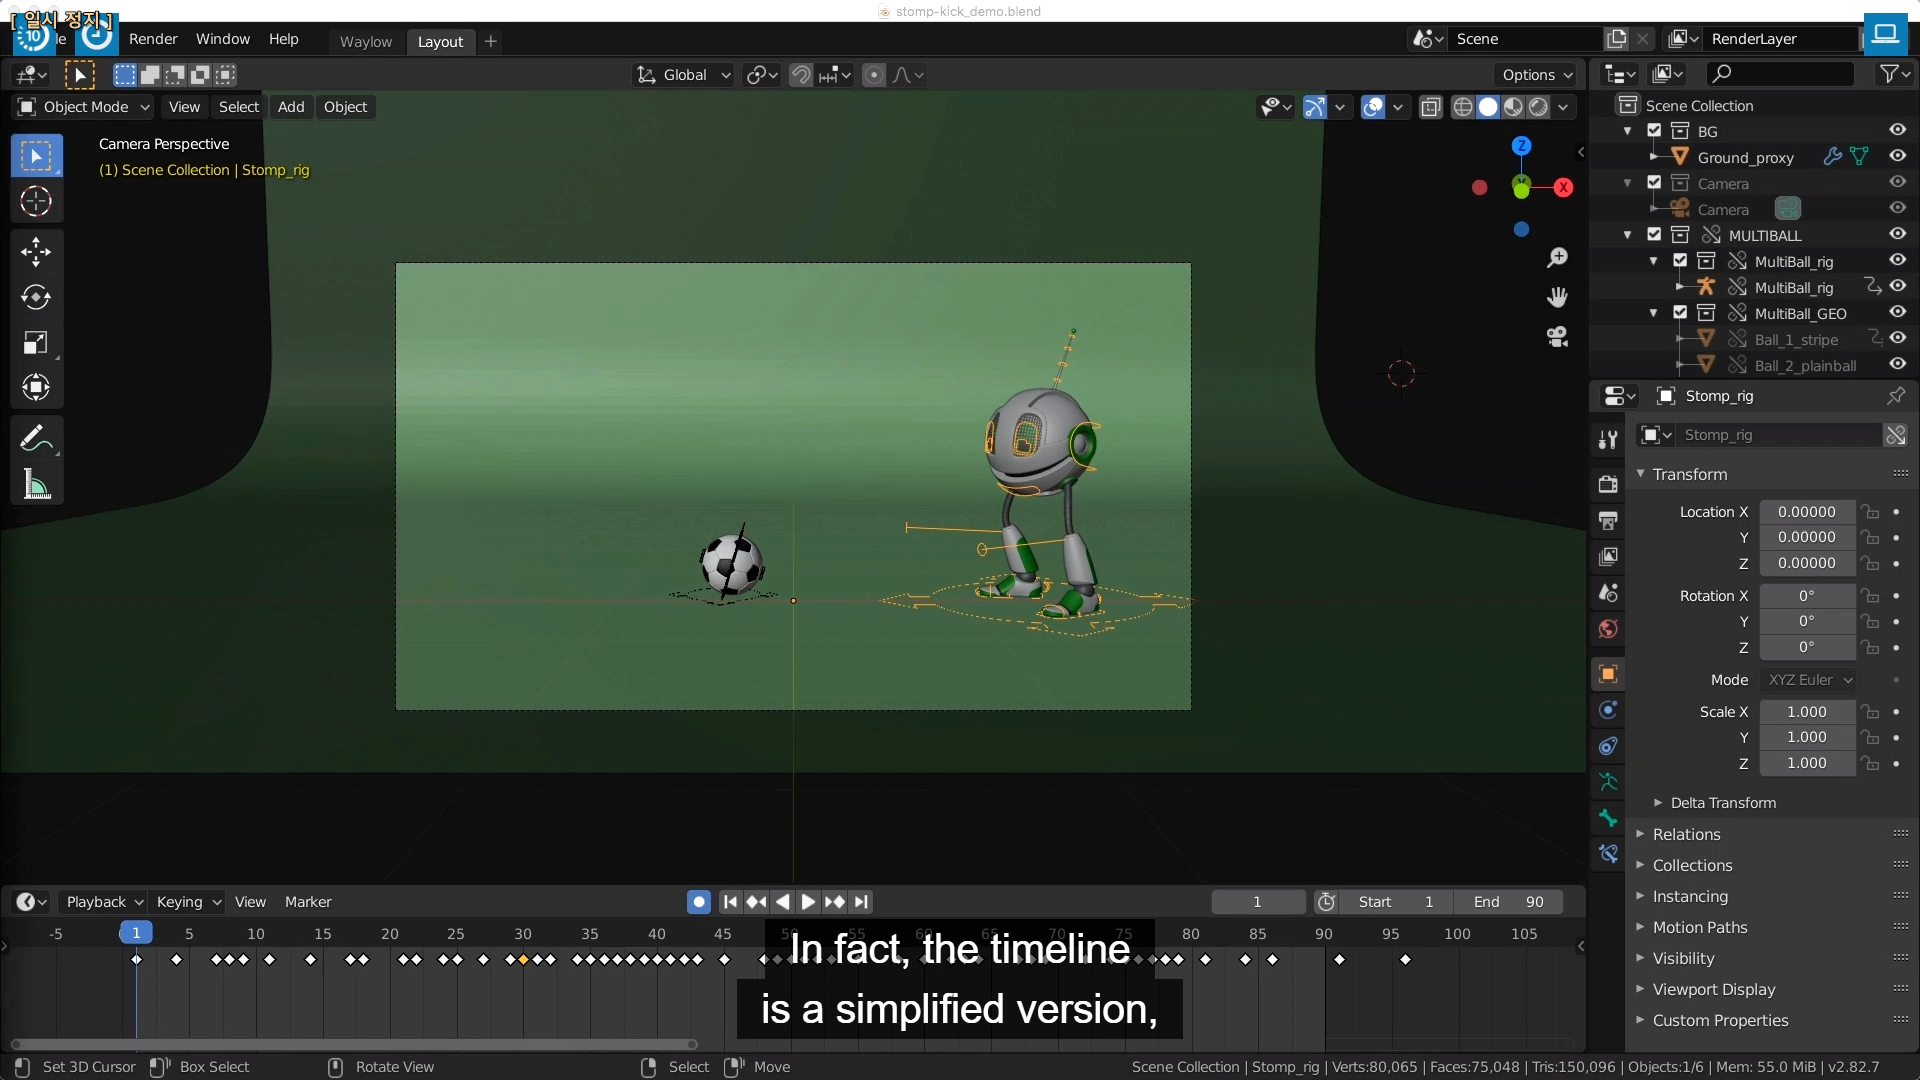Screen dimensions: 1920x1080
Task: Pick the Measure ruler tool
Action: 36,485
